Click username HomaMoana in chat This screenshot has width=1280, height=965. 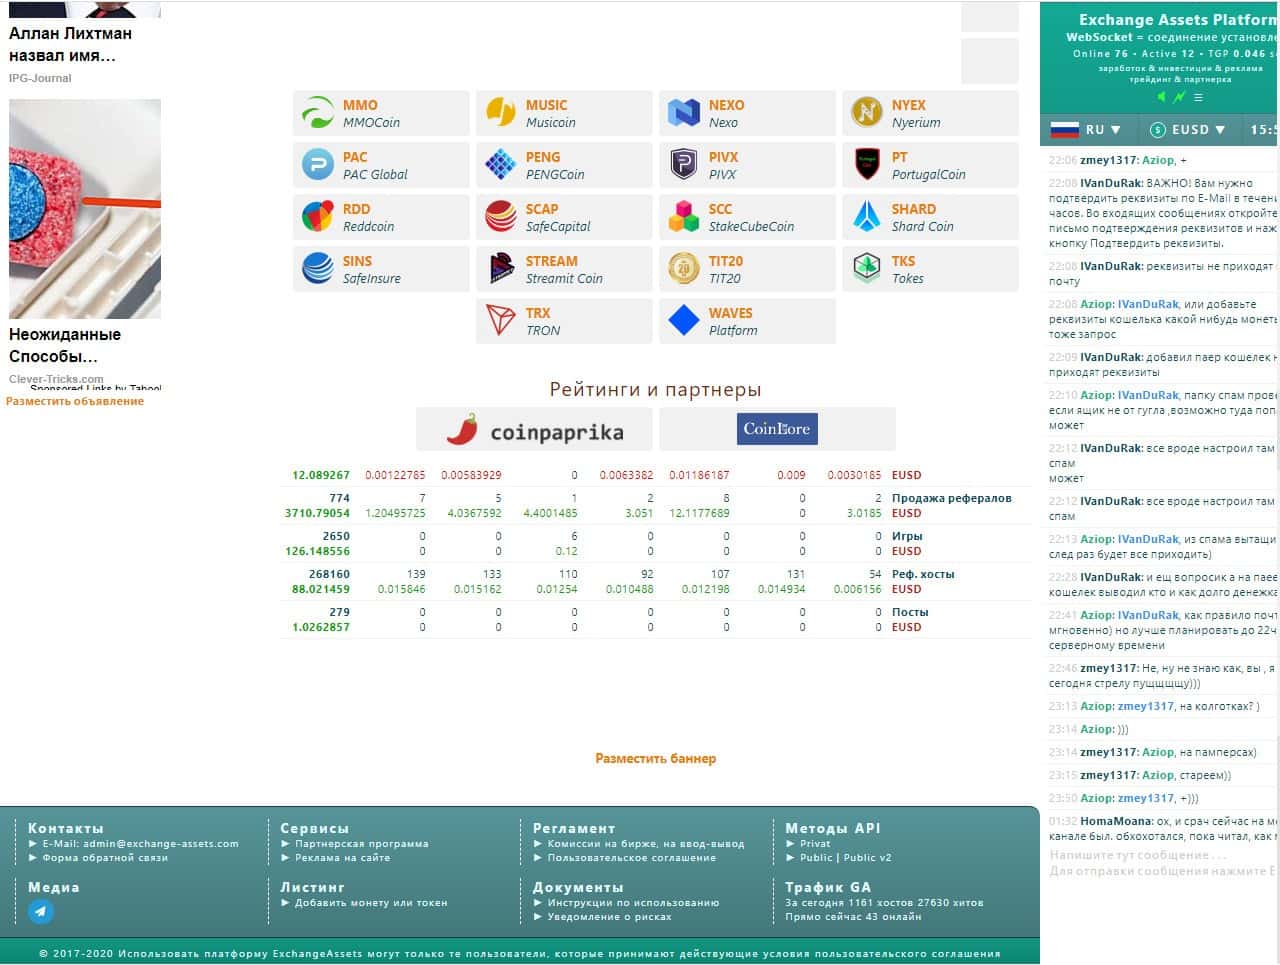(1116, 821)
